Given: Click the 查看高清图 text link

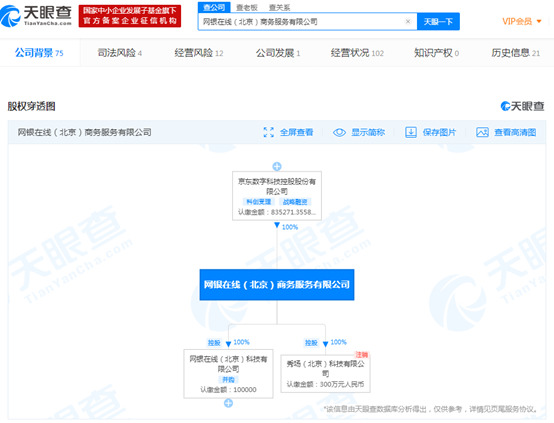Looking at the screenshot, I should pyautogui.click(x=515, y=132).
